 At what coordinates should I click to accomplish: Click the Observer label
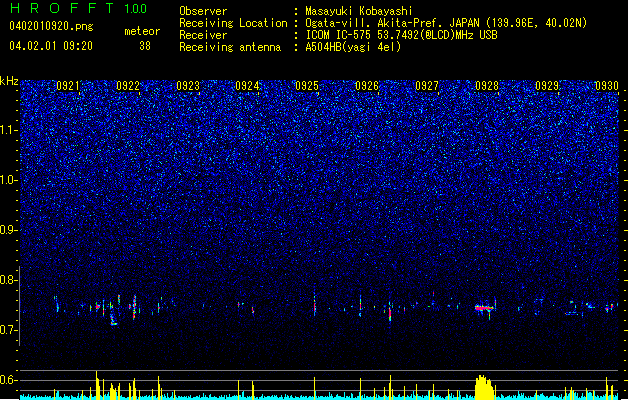(203, 11)
